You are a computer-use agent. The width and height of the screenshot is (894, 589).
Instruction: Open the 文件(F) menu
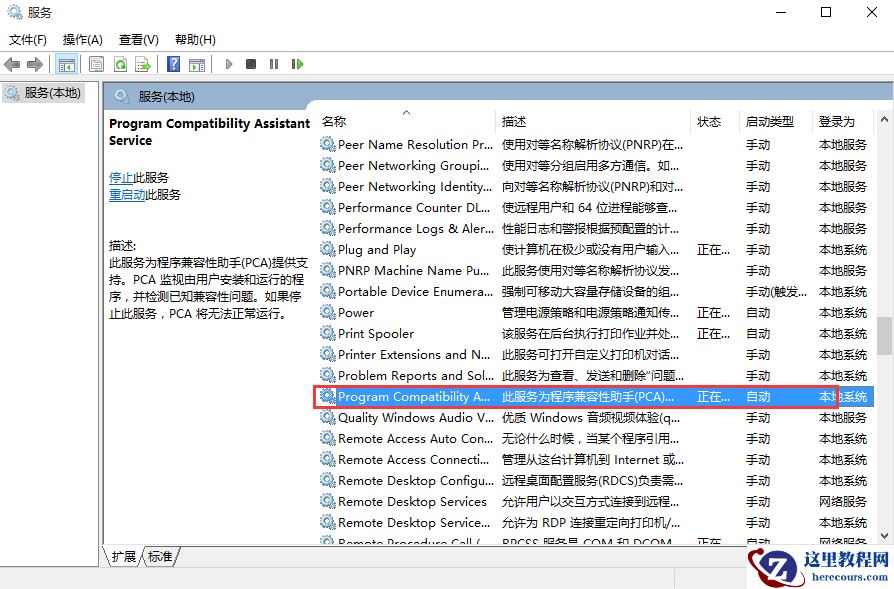pos(27,39)
